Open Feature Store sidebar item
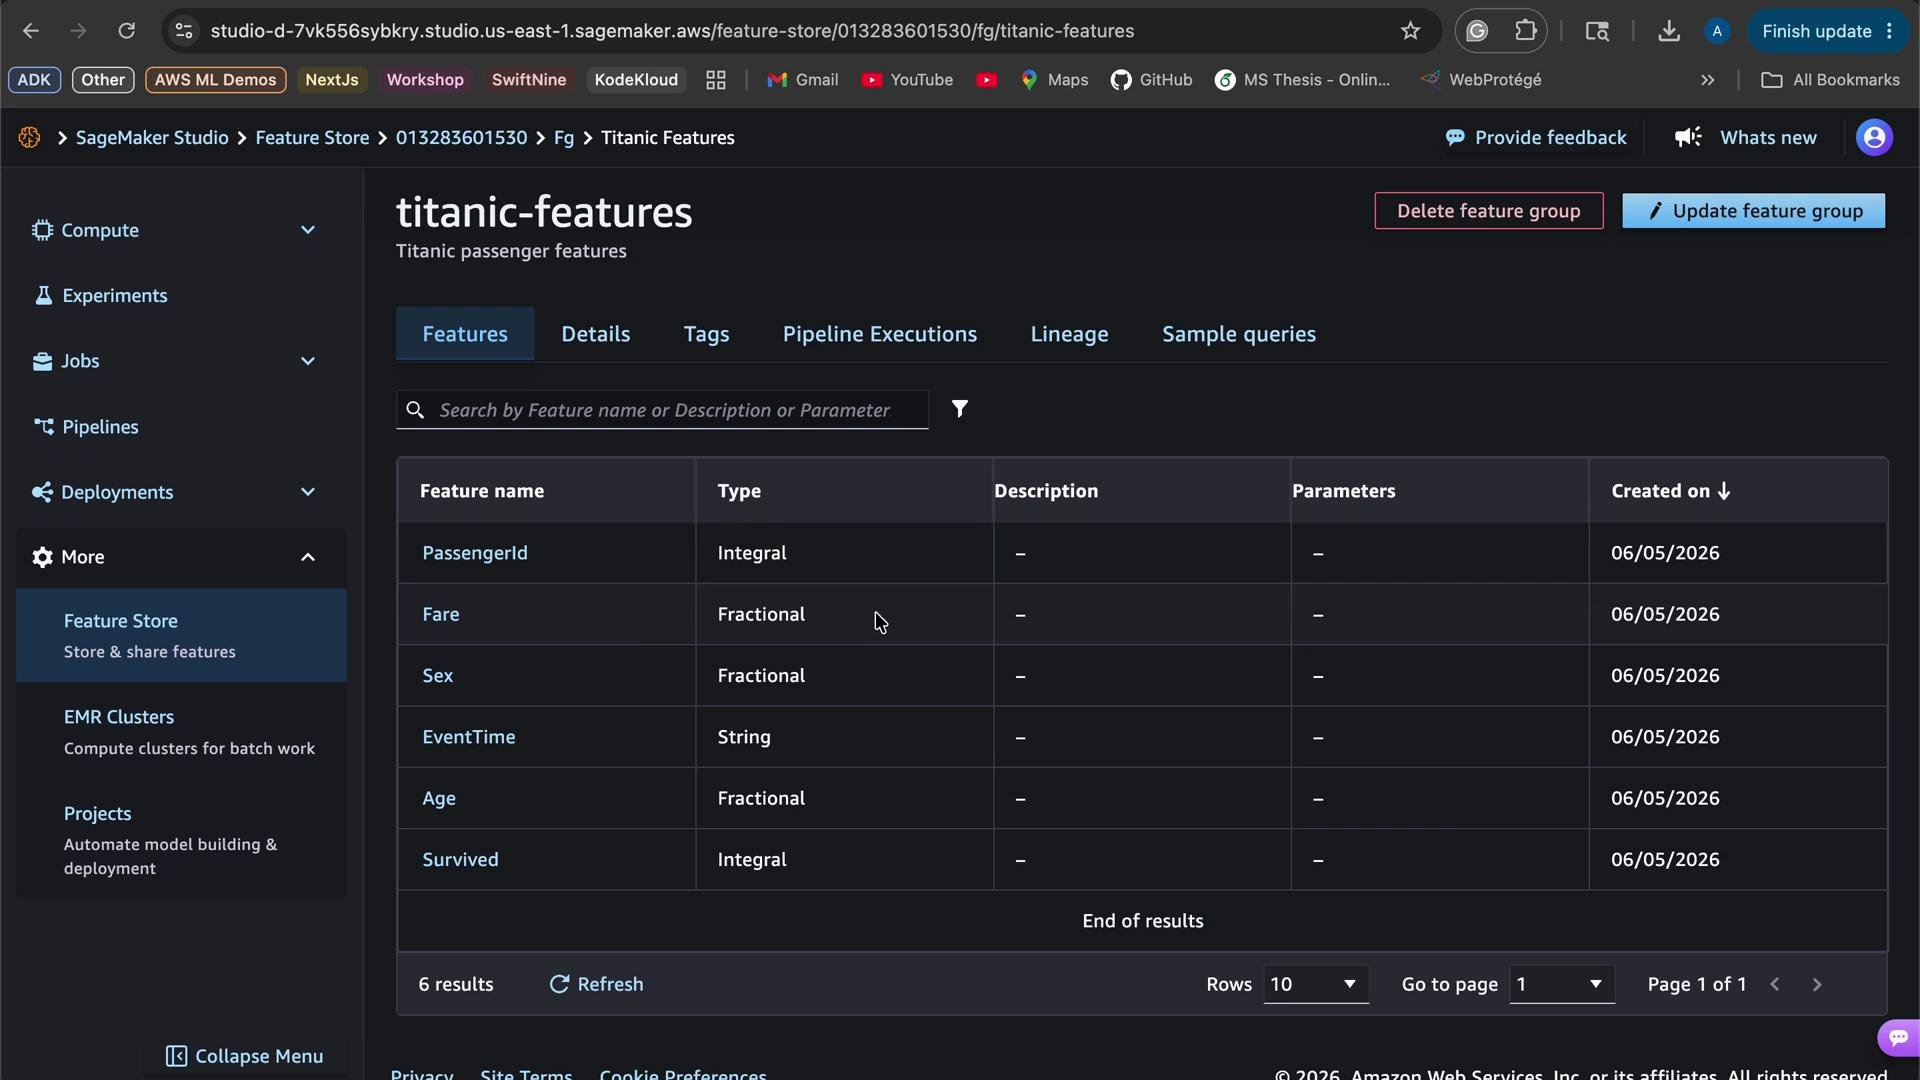 181,636
